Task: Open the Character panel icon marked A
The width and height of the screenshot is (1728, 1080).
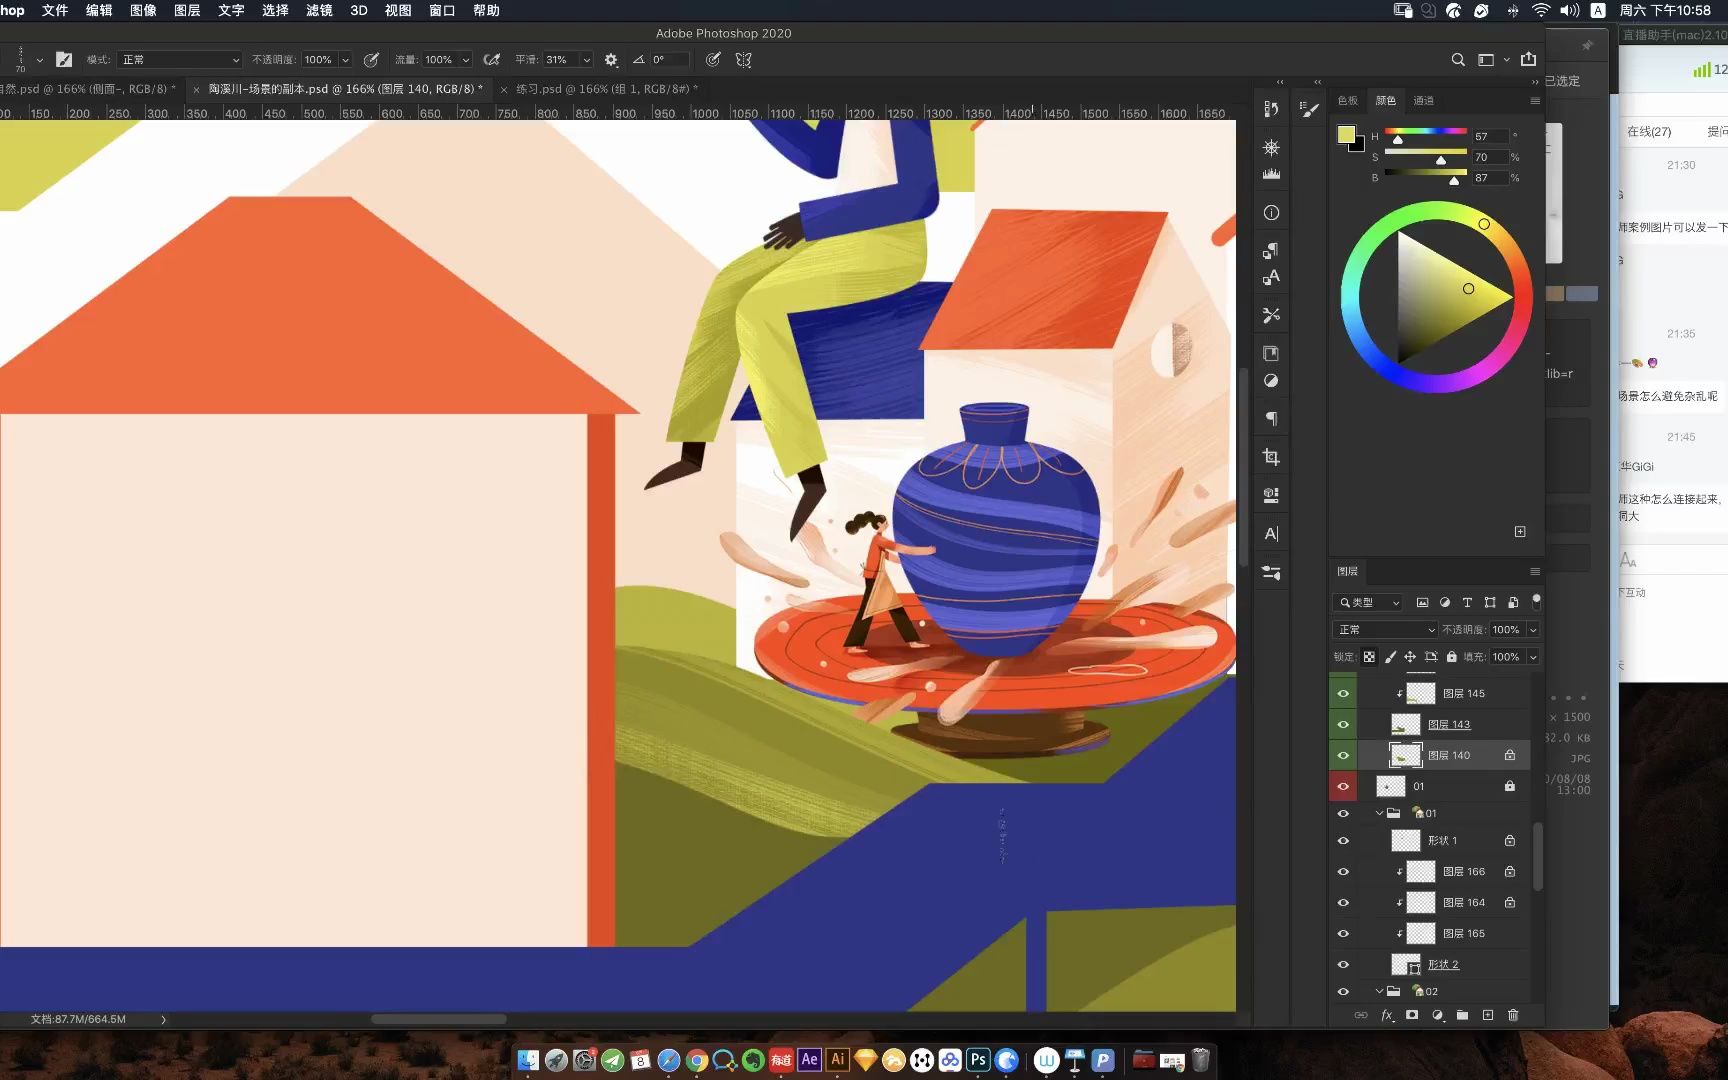Action: click(1271, 534)
